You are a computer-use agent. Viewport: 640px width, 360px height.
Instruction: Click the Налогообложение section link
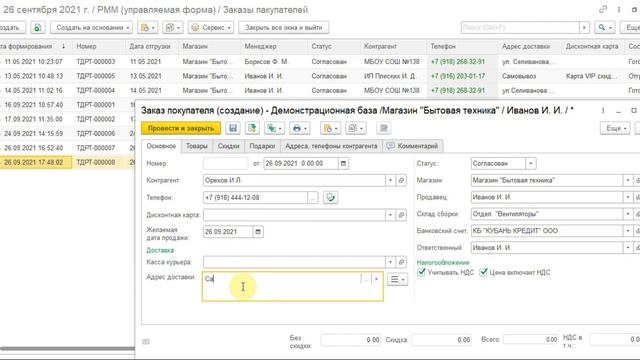443,262
